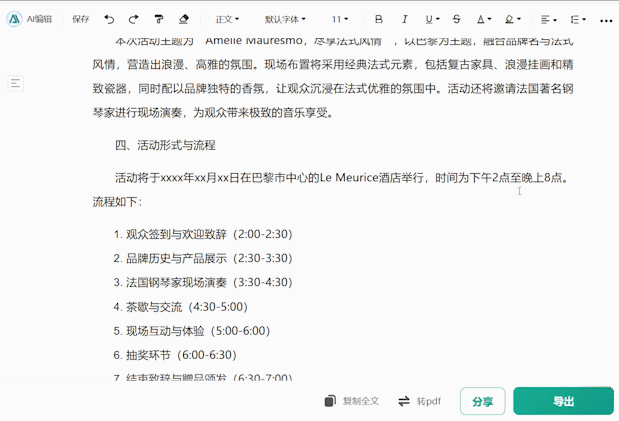Click the 转pdf convert icon
The height and width of the screenshot is (421, 619).
point(404,401)
